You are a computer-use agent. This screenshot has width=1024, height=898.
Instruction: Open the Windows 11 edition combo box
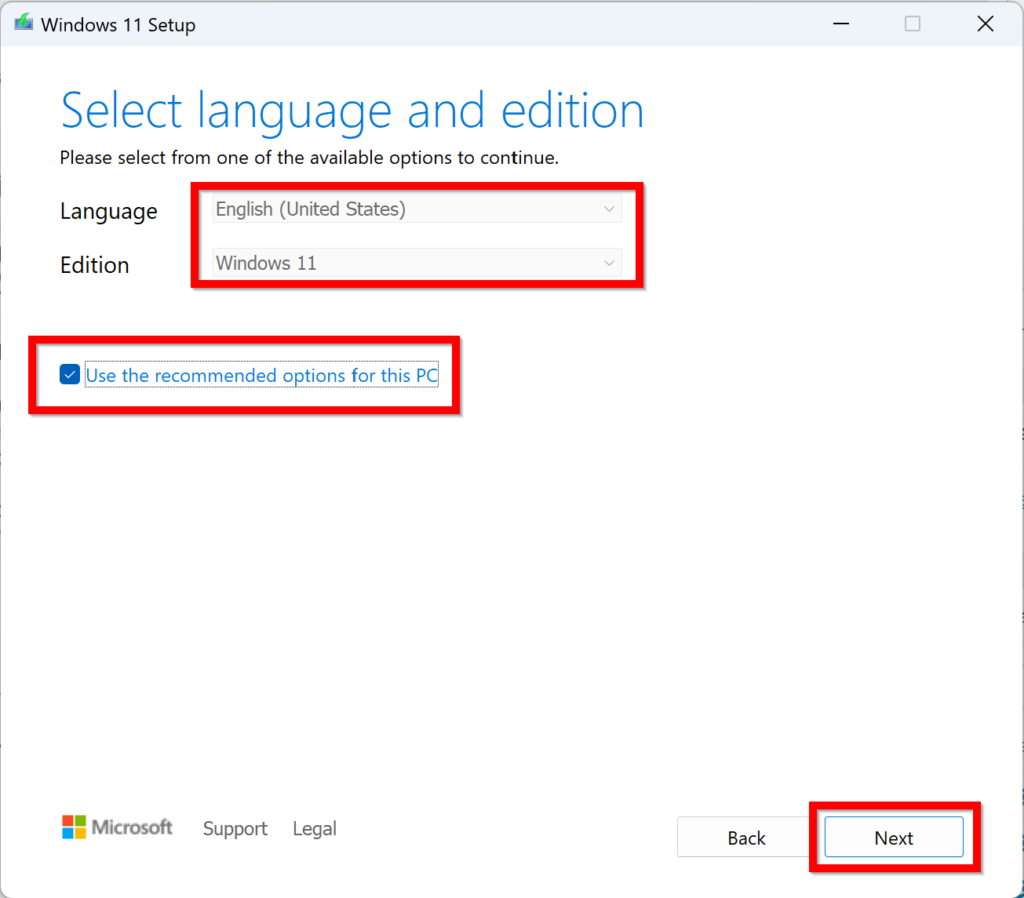coord(416,263)
